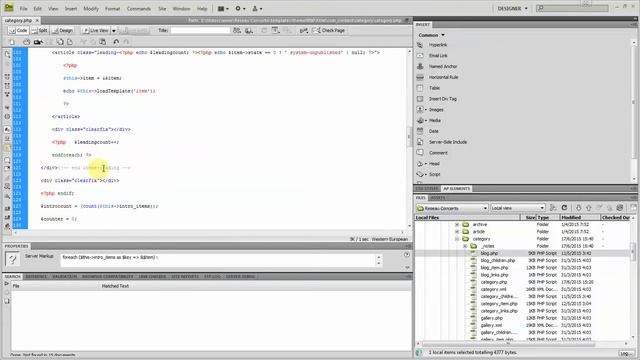
Task: Click the green play Find All icon in the Search panel
Action: click(7, 284)
